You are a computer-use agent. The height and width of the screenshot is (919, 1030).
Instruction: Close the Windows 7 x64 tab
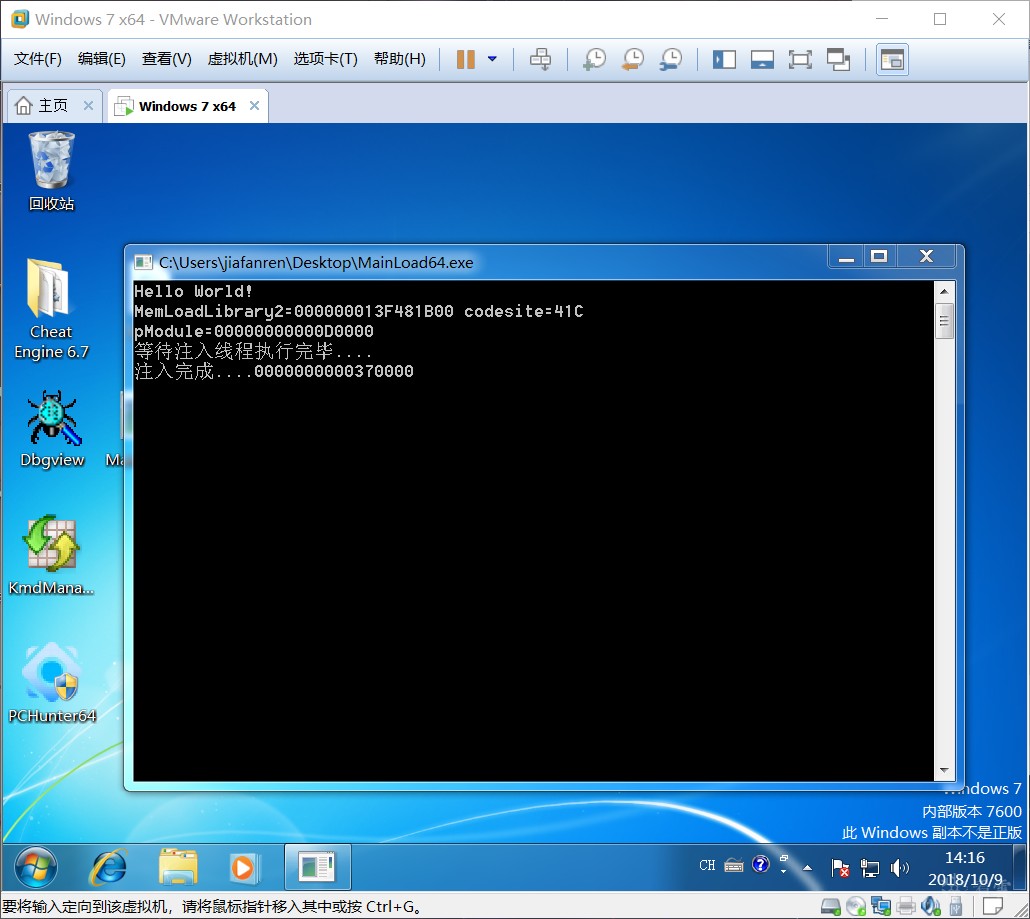(255, 106)
